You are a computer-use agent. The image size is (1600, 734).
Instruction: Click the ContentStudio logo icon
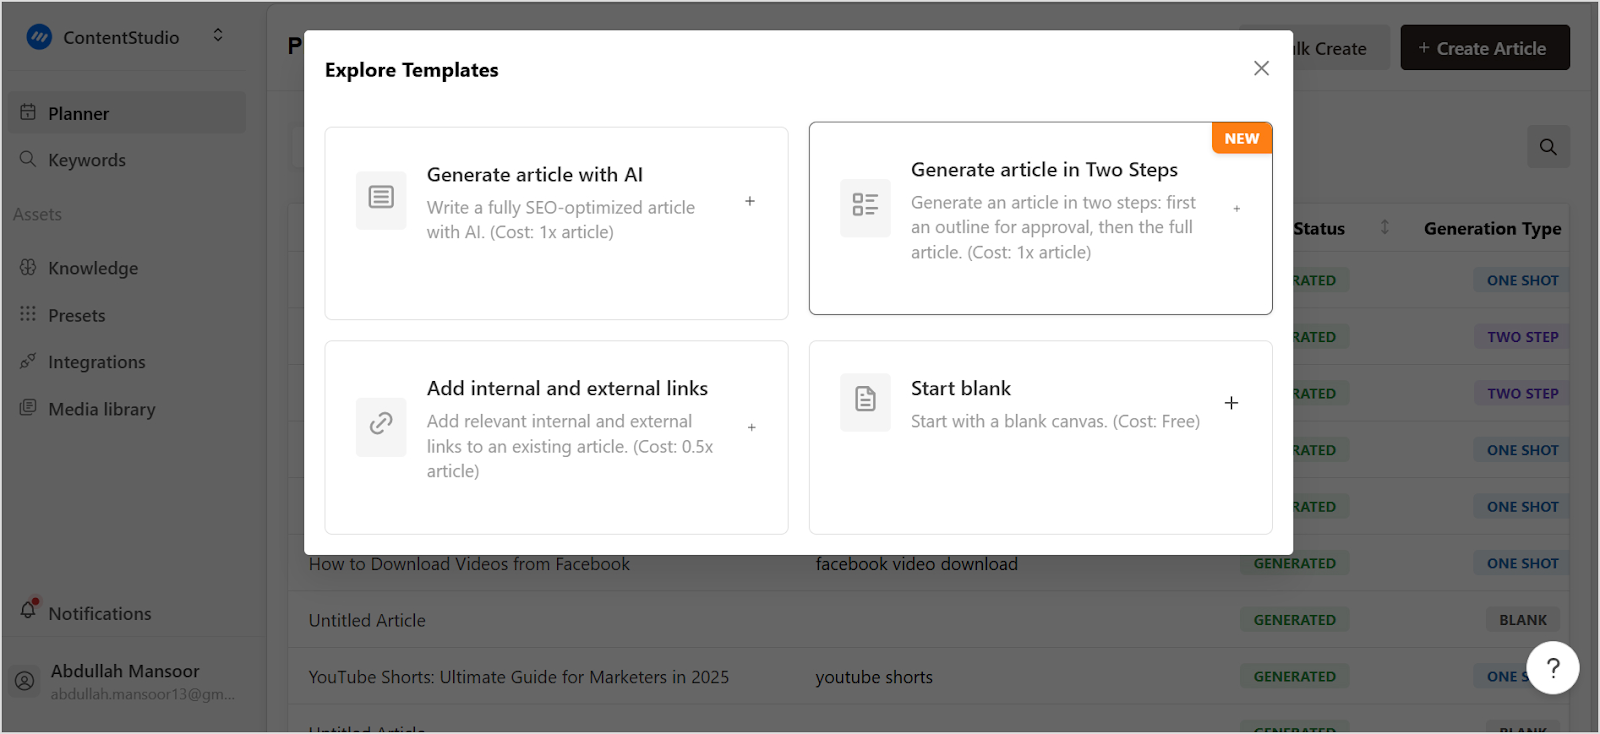click(39, 37)
